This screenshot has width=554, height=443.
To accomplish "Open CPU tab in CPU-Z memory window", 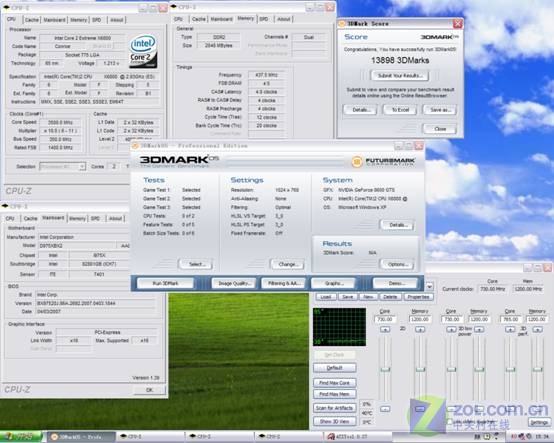I will [179, 19].
